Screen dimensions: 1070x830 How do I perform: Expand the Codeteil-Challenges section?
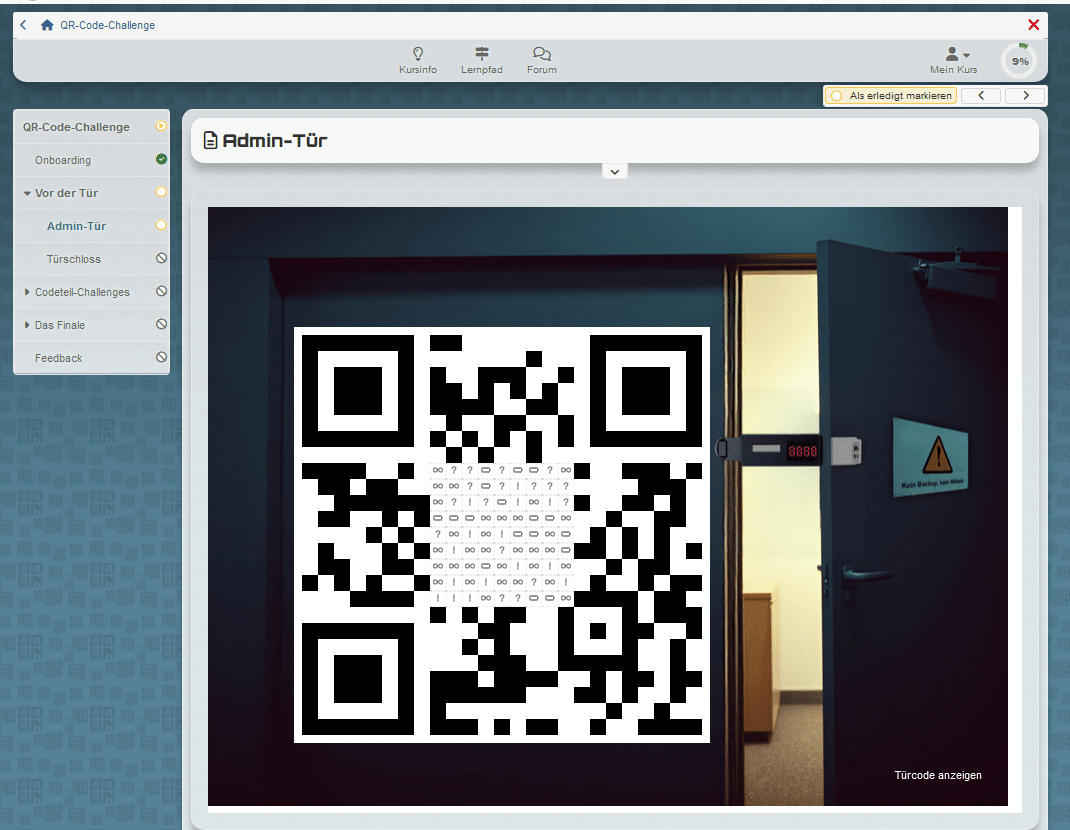[27, 292]
